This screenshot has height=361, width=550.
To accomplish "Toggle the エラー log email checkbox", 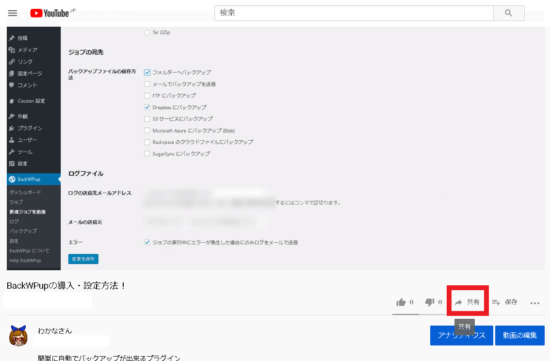I will 147,242.
